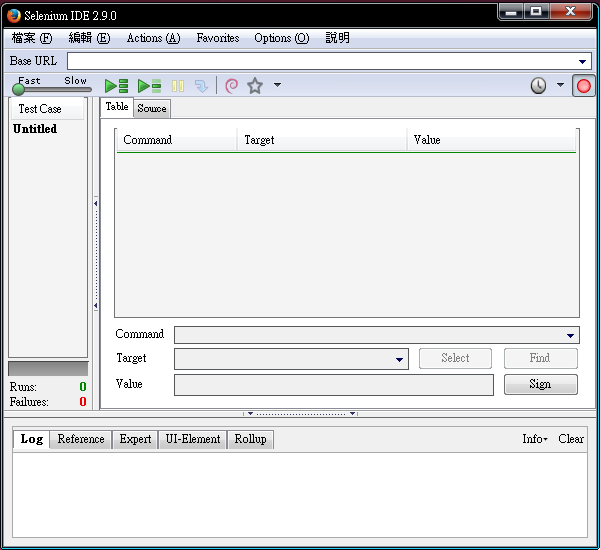This screenshot has width=600, height=550.
Task: Click the test progress bar
Action: click(48, 369)
